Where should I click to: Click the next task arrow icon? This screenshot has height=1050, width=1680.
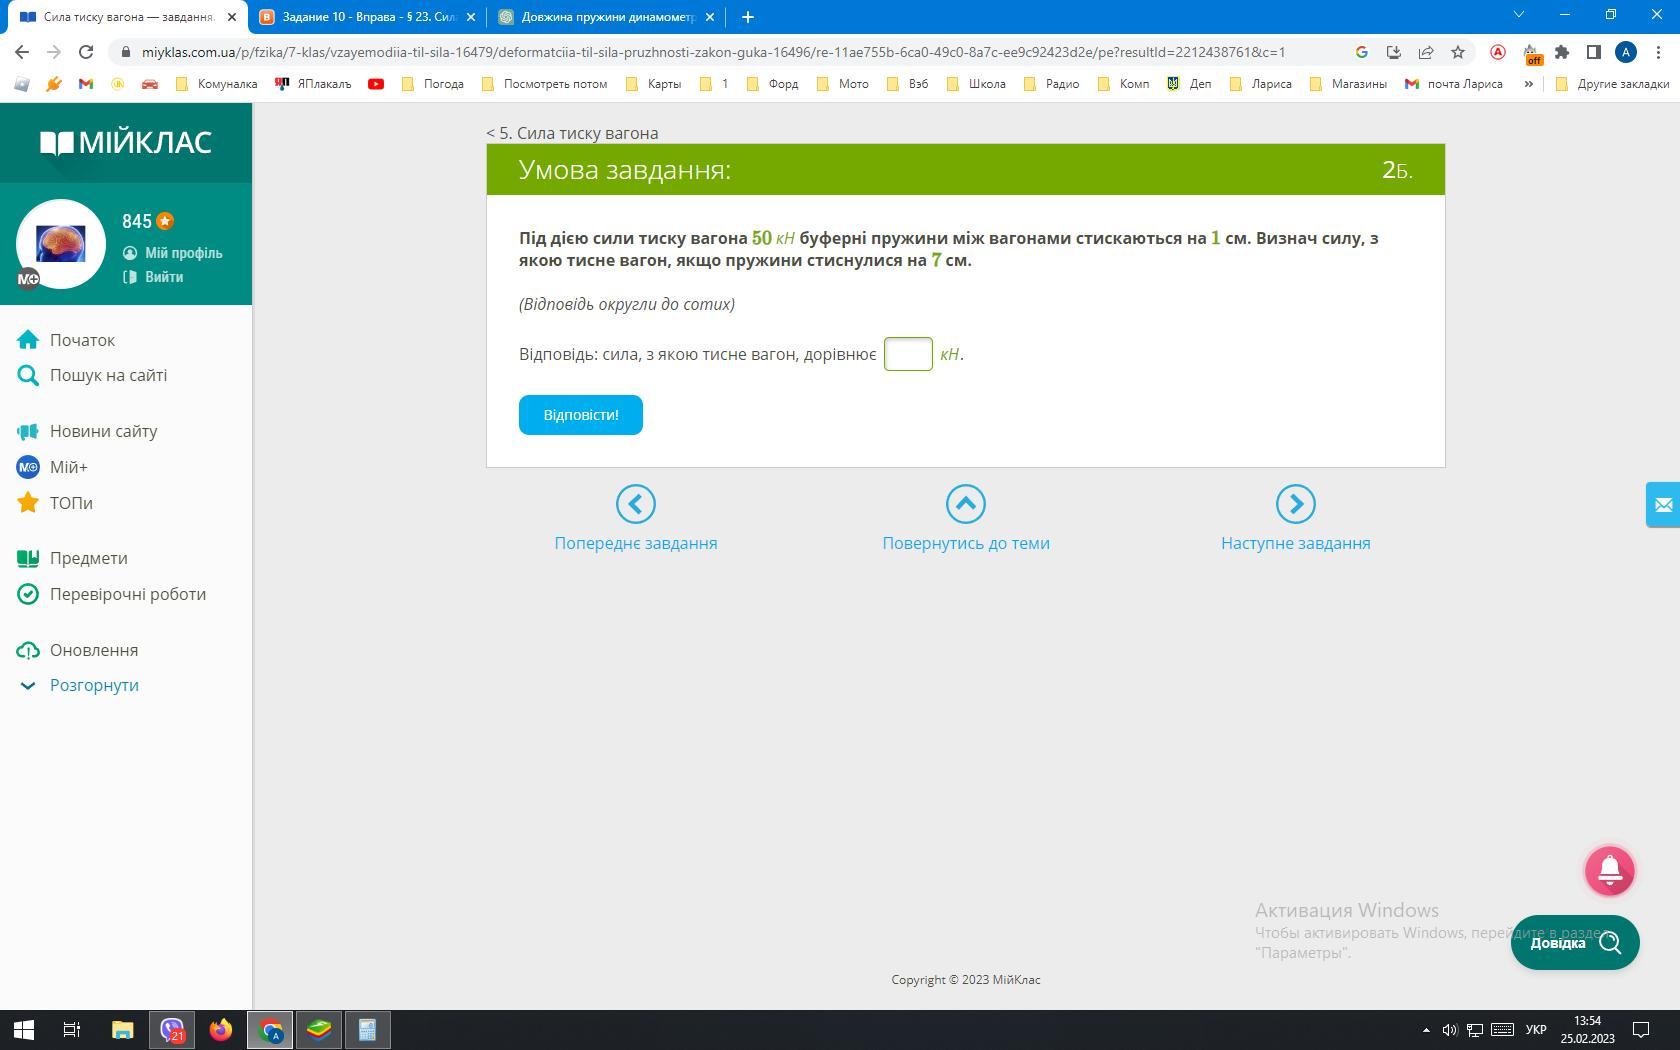[x=1296, y=504]
